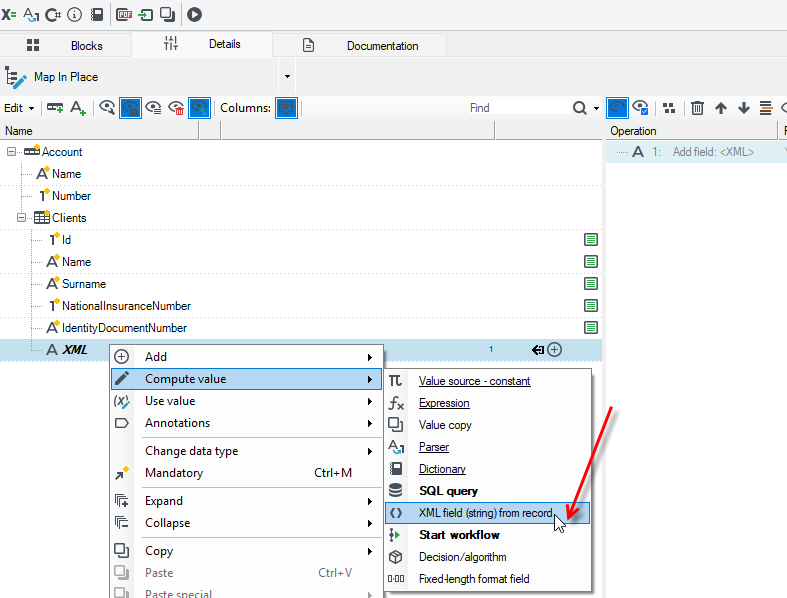Choose Expression in Compute value submenu
Image resolution: width=787 pixels, height=598 pixels.
tap(487, 403)
